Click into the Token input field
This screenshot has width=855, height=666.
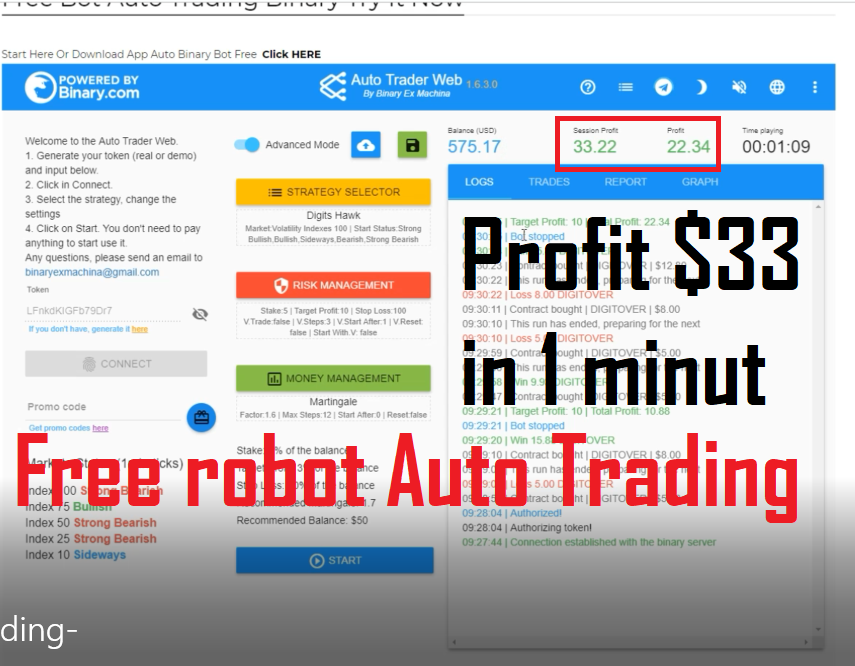[103, 311]
